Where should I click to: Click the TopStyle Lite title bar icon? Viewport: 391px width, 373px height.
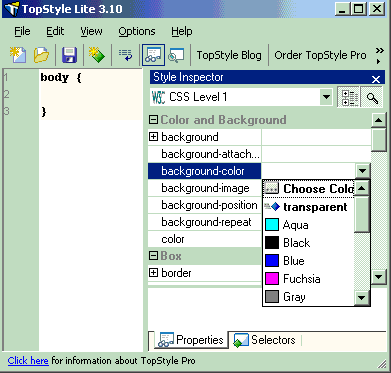click(11, 8)
